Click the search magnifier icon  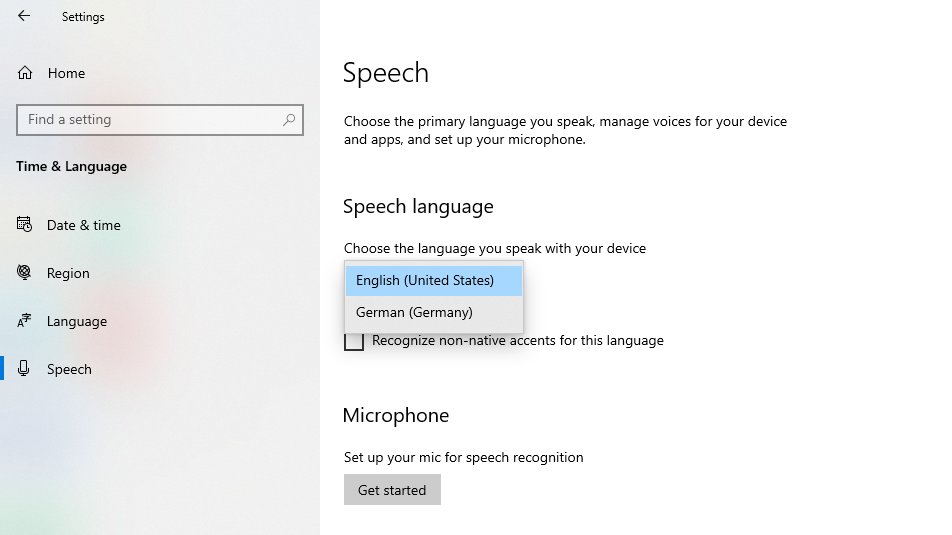click(x=289, y=120)
